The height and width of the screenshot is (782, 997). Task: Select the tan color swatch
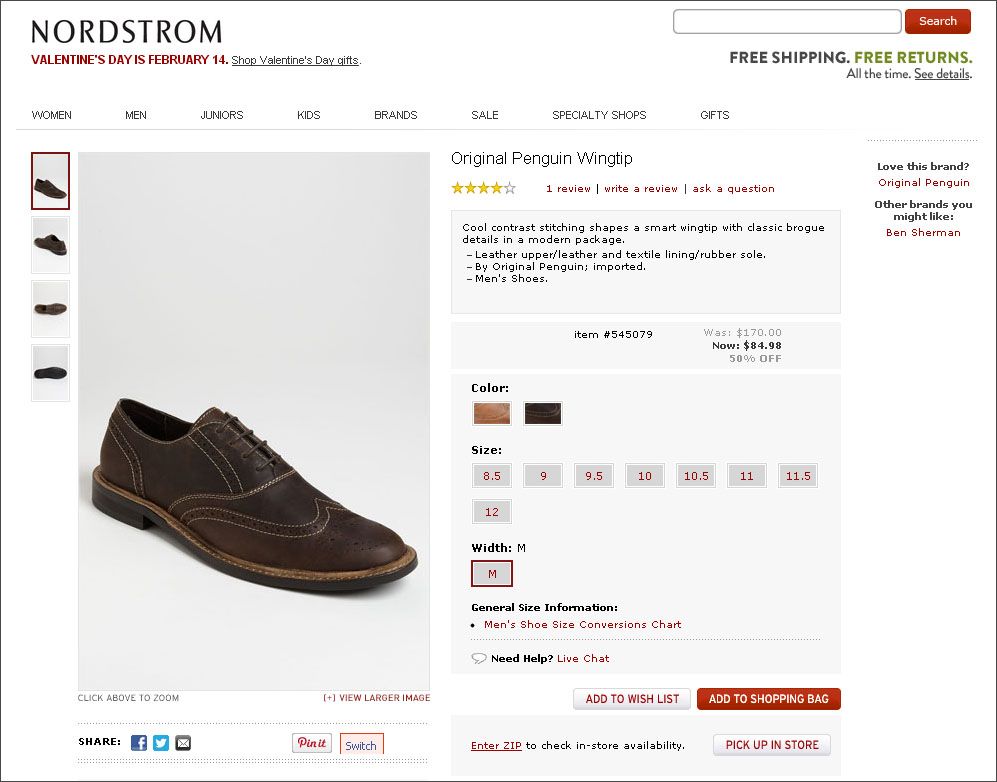point(492,413)
